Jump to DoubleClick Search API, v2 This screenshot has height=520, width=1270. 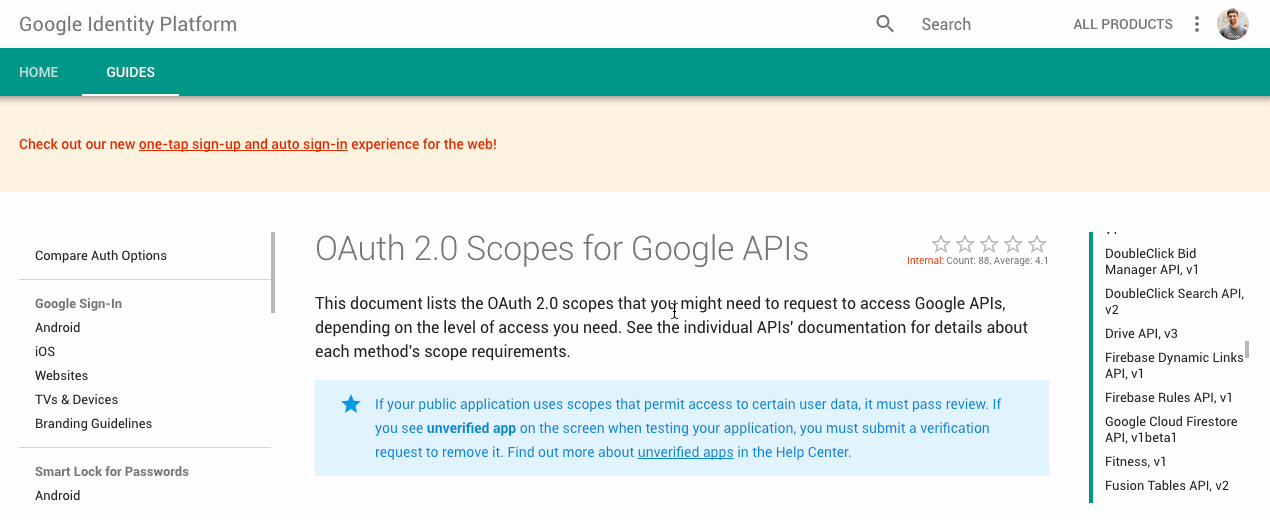(1174, 301)
